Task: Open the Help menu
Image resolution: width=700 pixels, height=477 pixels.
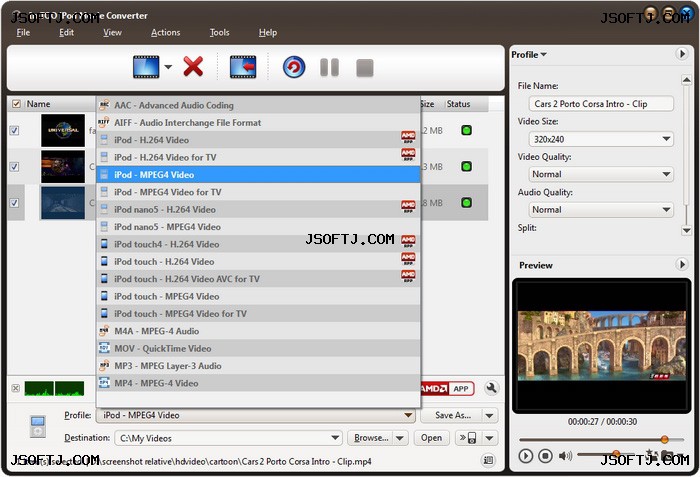Action: coord(268,32)
